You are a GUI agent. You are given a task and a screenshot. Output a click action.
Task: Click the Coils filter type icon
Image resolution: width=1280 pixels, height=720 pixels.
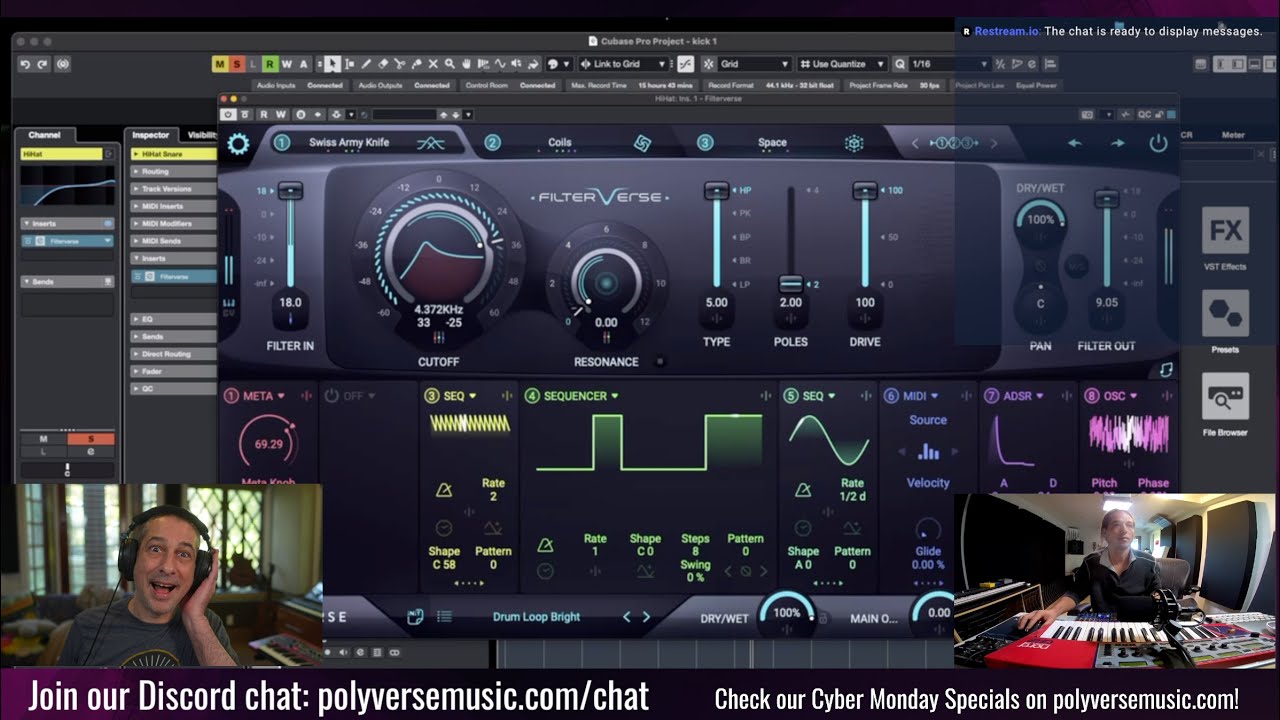point(642,143)
